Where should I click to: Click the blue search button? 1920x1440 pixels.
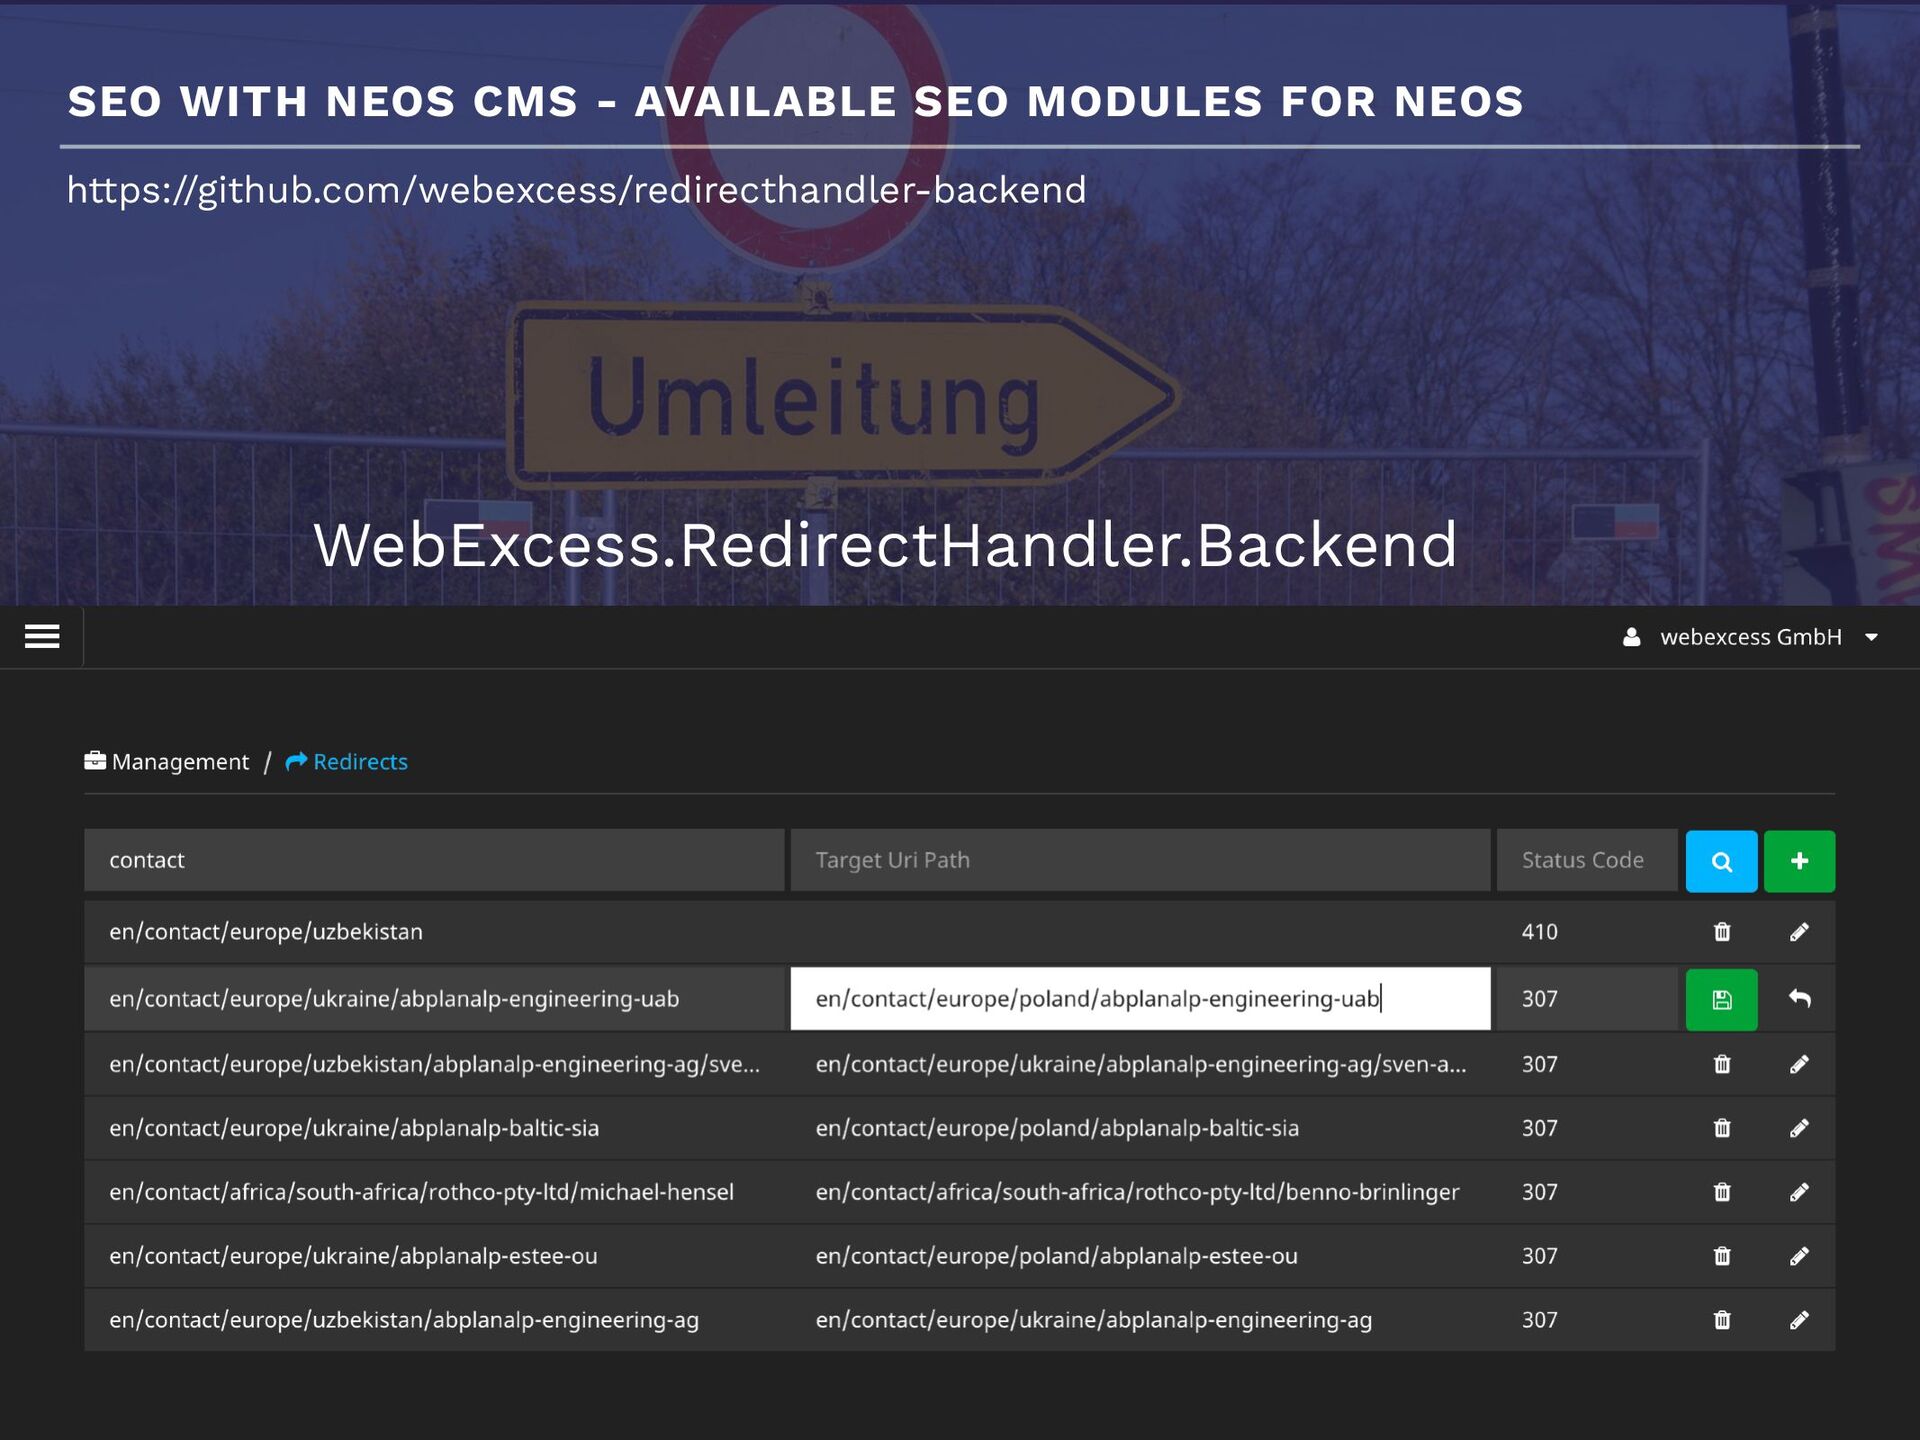(x=1721, y=861)
